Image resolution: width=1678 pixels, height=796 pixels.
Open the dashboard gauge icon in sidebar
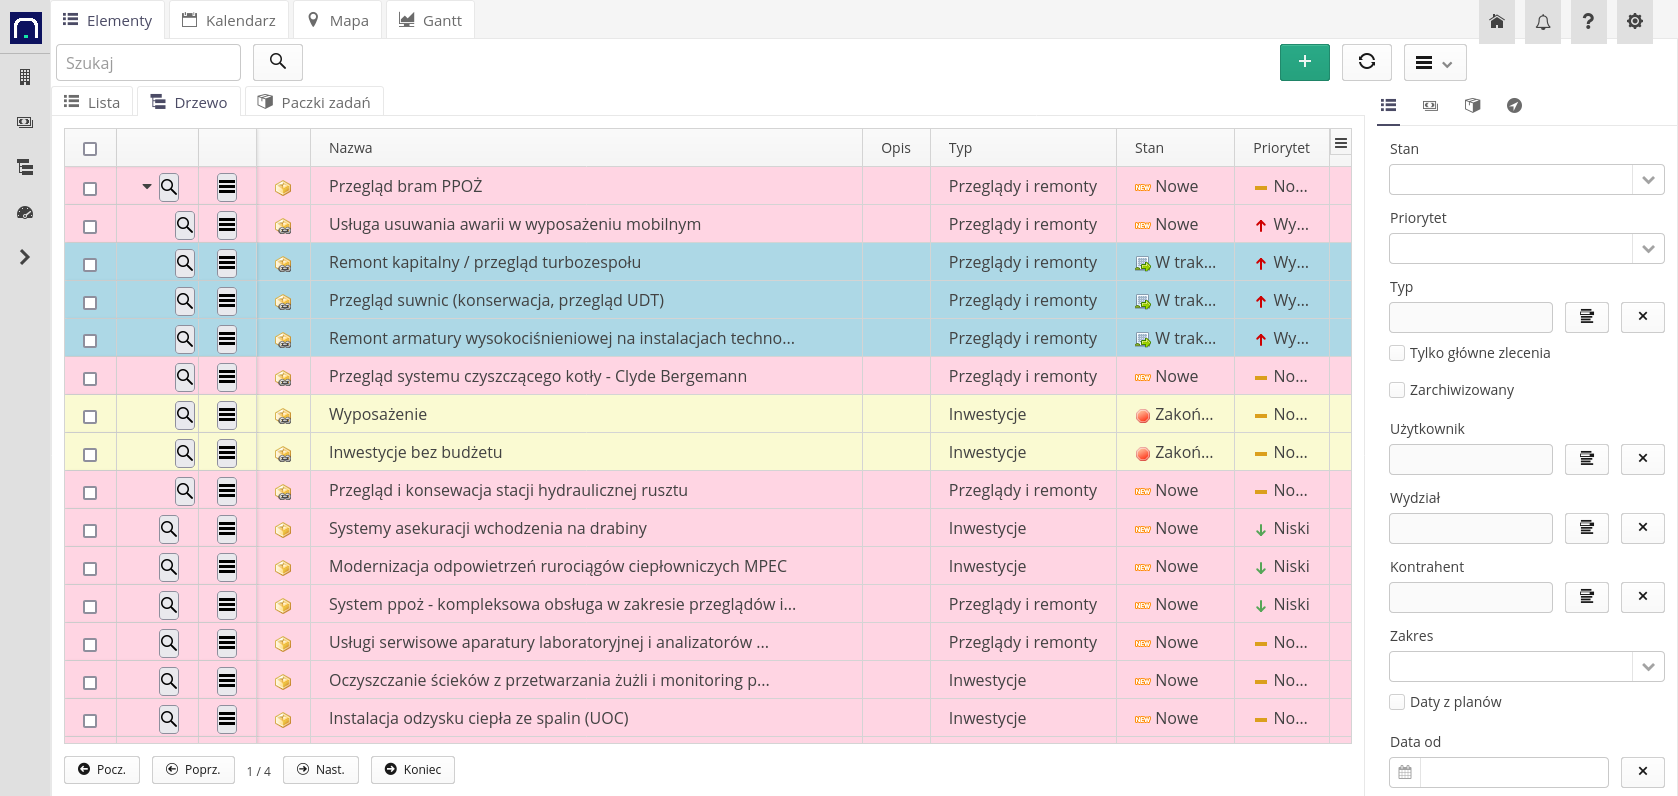25,212
